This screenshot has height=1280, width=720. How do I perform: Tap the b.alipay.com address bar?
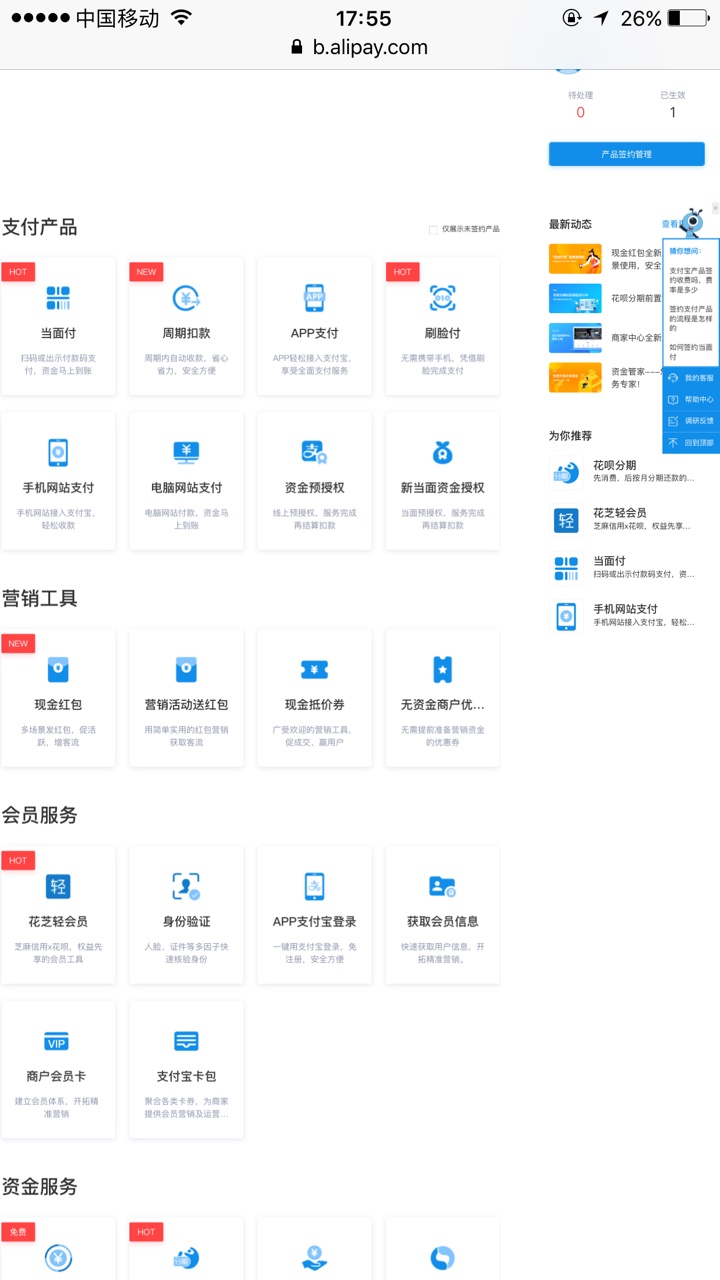[x=360, y=47]
